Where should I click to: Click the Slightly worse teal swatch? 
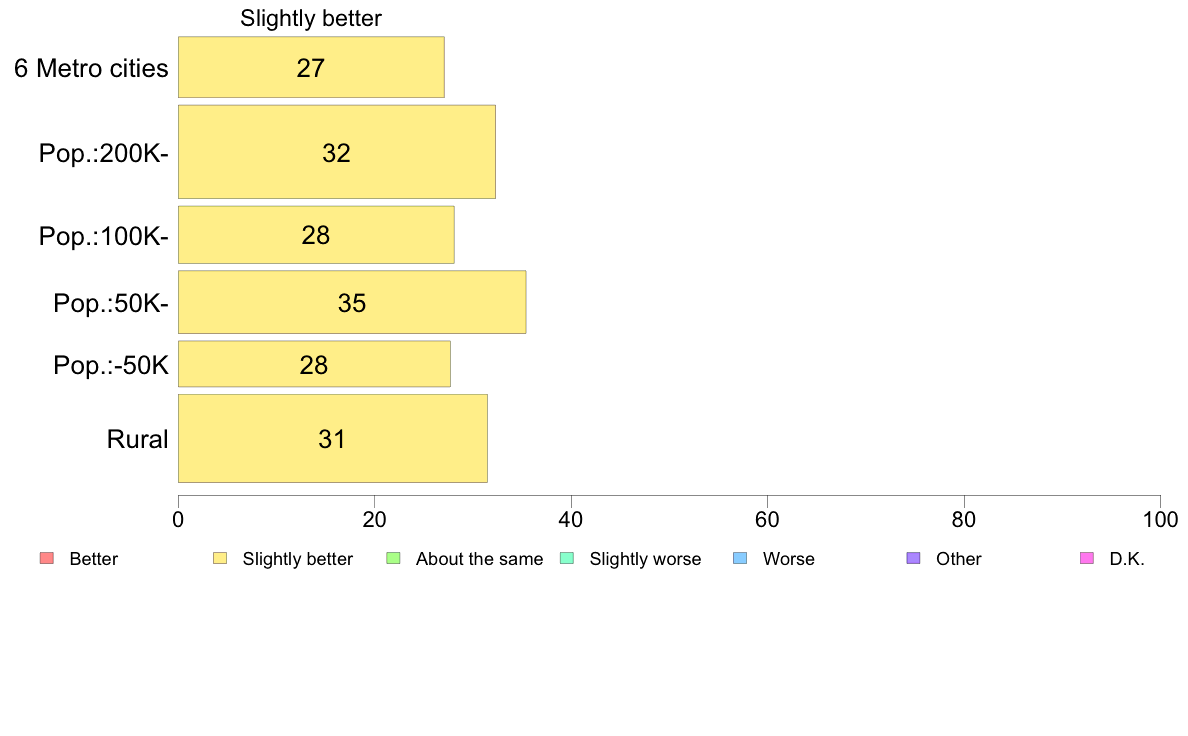click(x=567, y=559)
